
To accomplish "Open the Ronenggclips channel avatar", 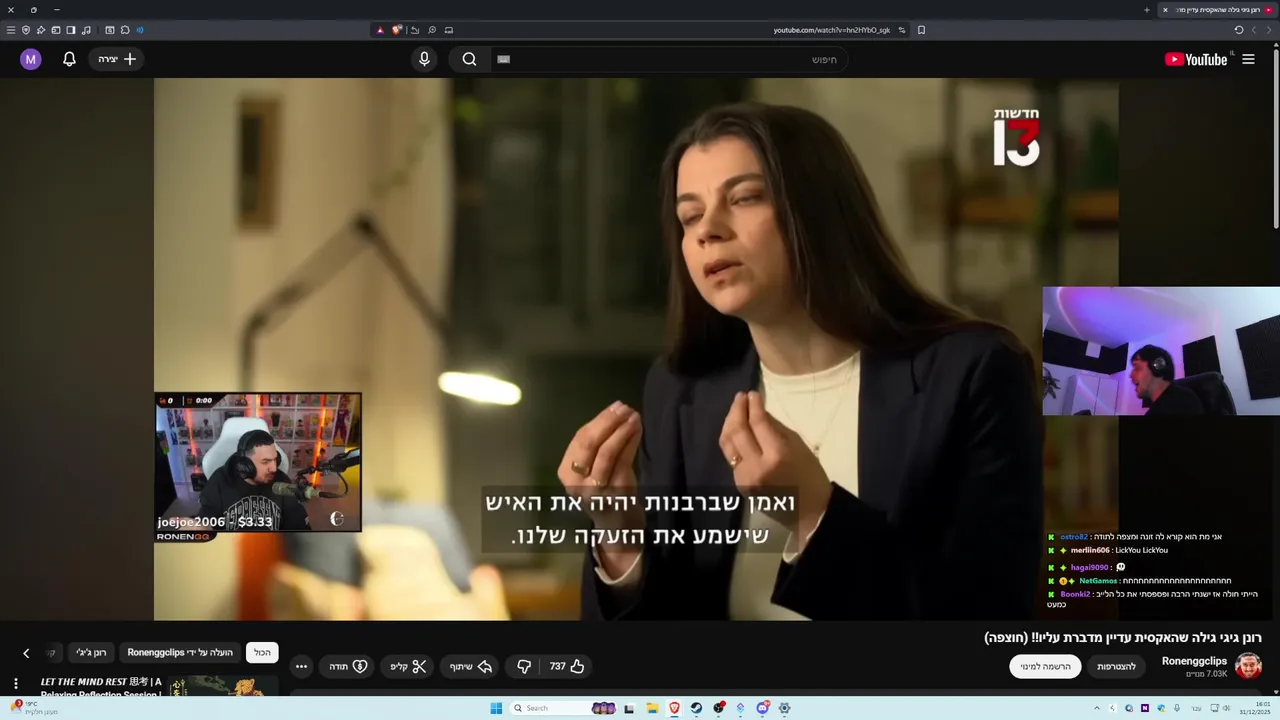I will (1248, 666).
